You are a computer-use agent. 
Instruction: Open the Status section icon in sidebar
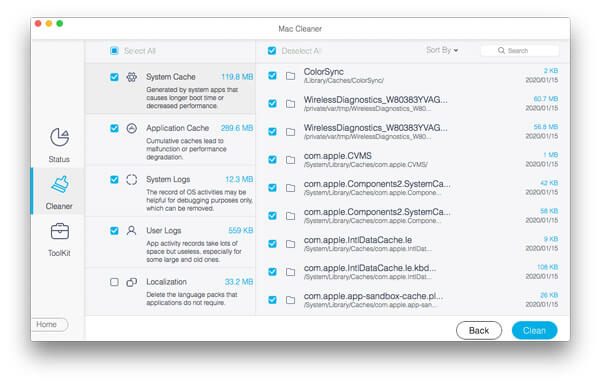point(59,137)
